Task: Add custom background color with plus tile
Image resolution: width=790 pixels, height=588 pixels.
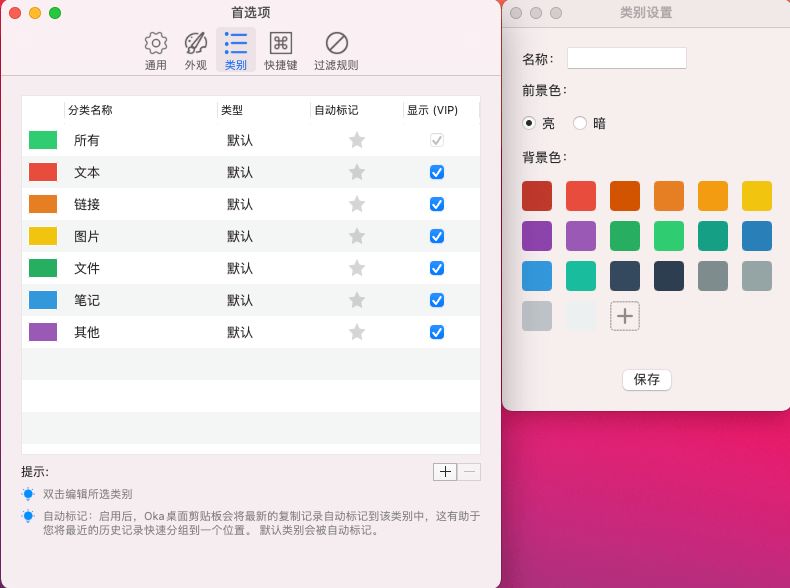Action: 625,316
